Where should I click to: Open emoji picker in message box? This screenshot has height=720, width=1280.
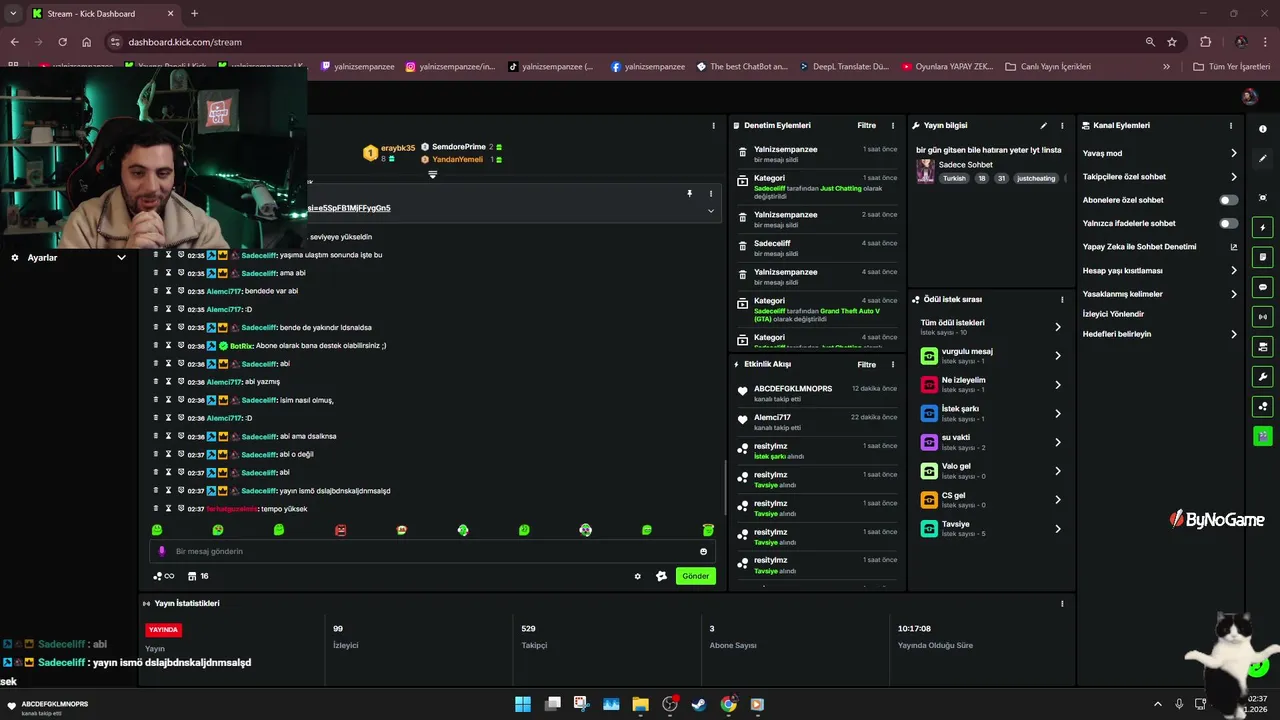click(x=704, y=551)
